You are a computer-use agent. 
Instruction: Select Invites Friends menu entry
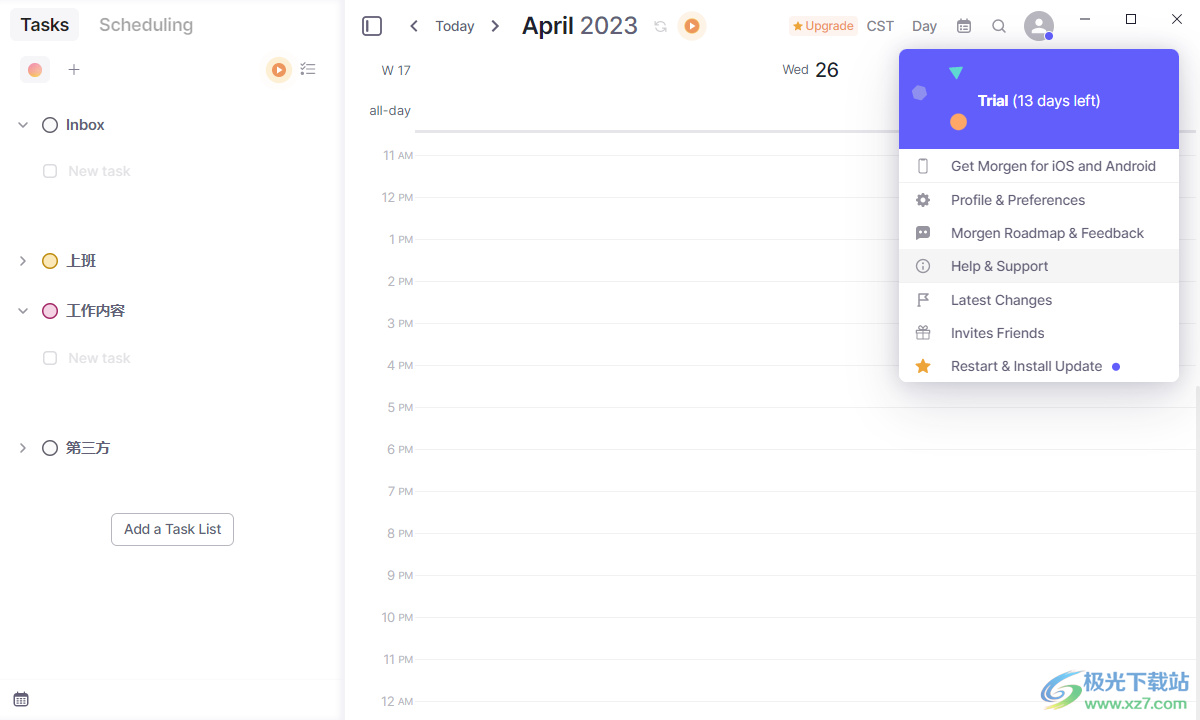[1039, 333]
